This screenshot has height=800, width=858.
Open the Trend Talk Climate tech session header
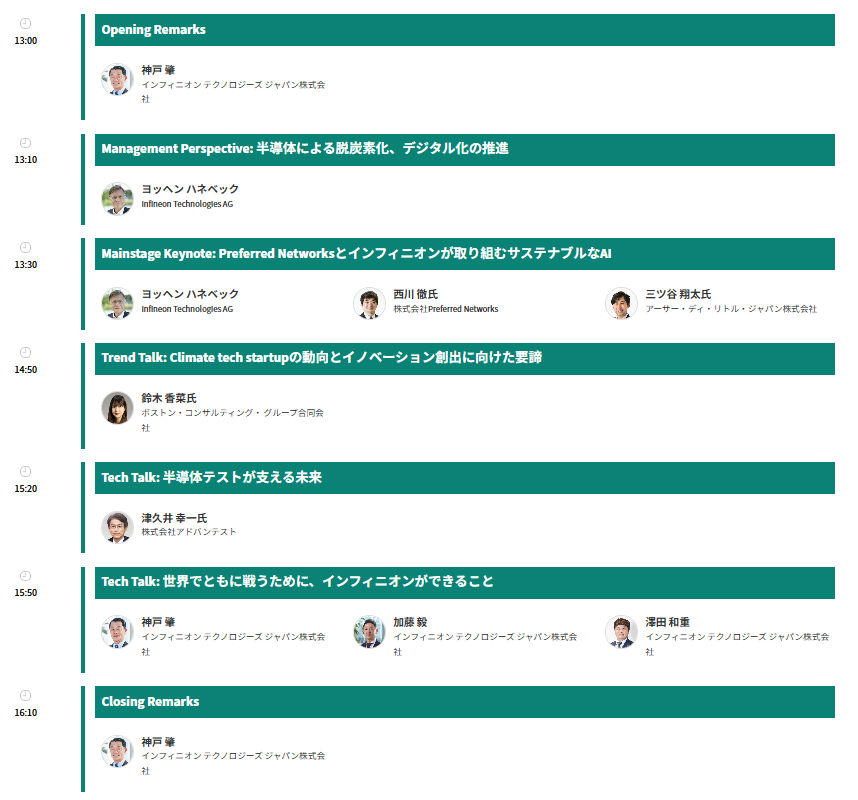click(x=465, y=359)
